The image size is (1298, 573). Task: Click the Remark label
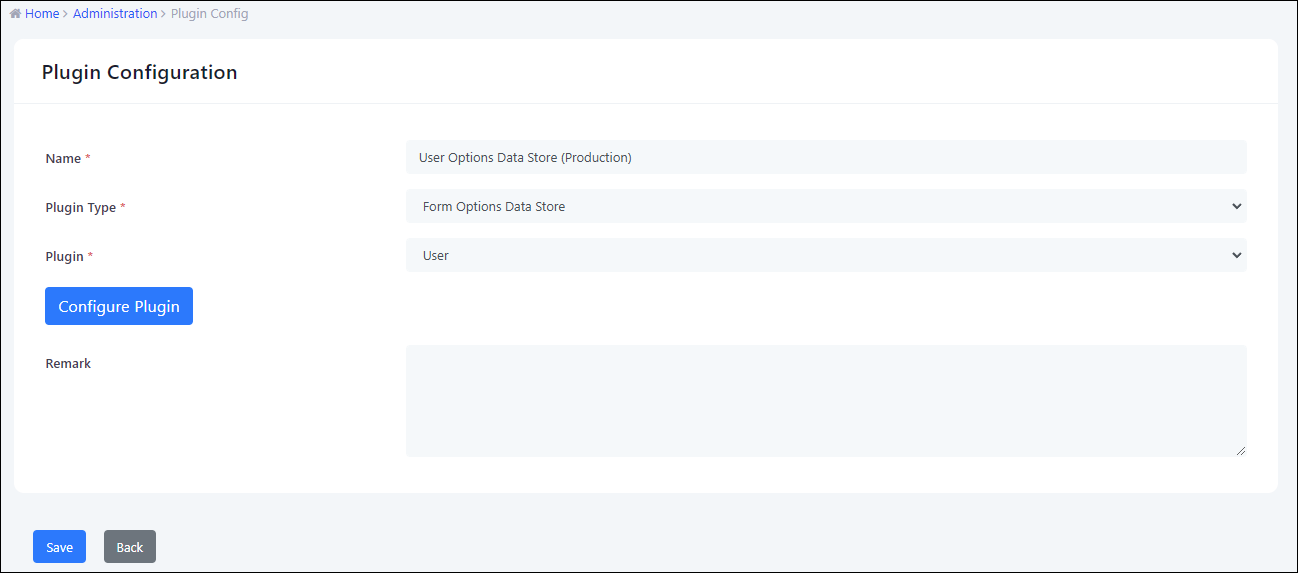click(68, 363)
